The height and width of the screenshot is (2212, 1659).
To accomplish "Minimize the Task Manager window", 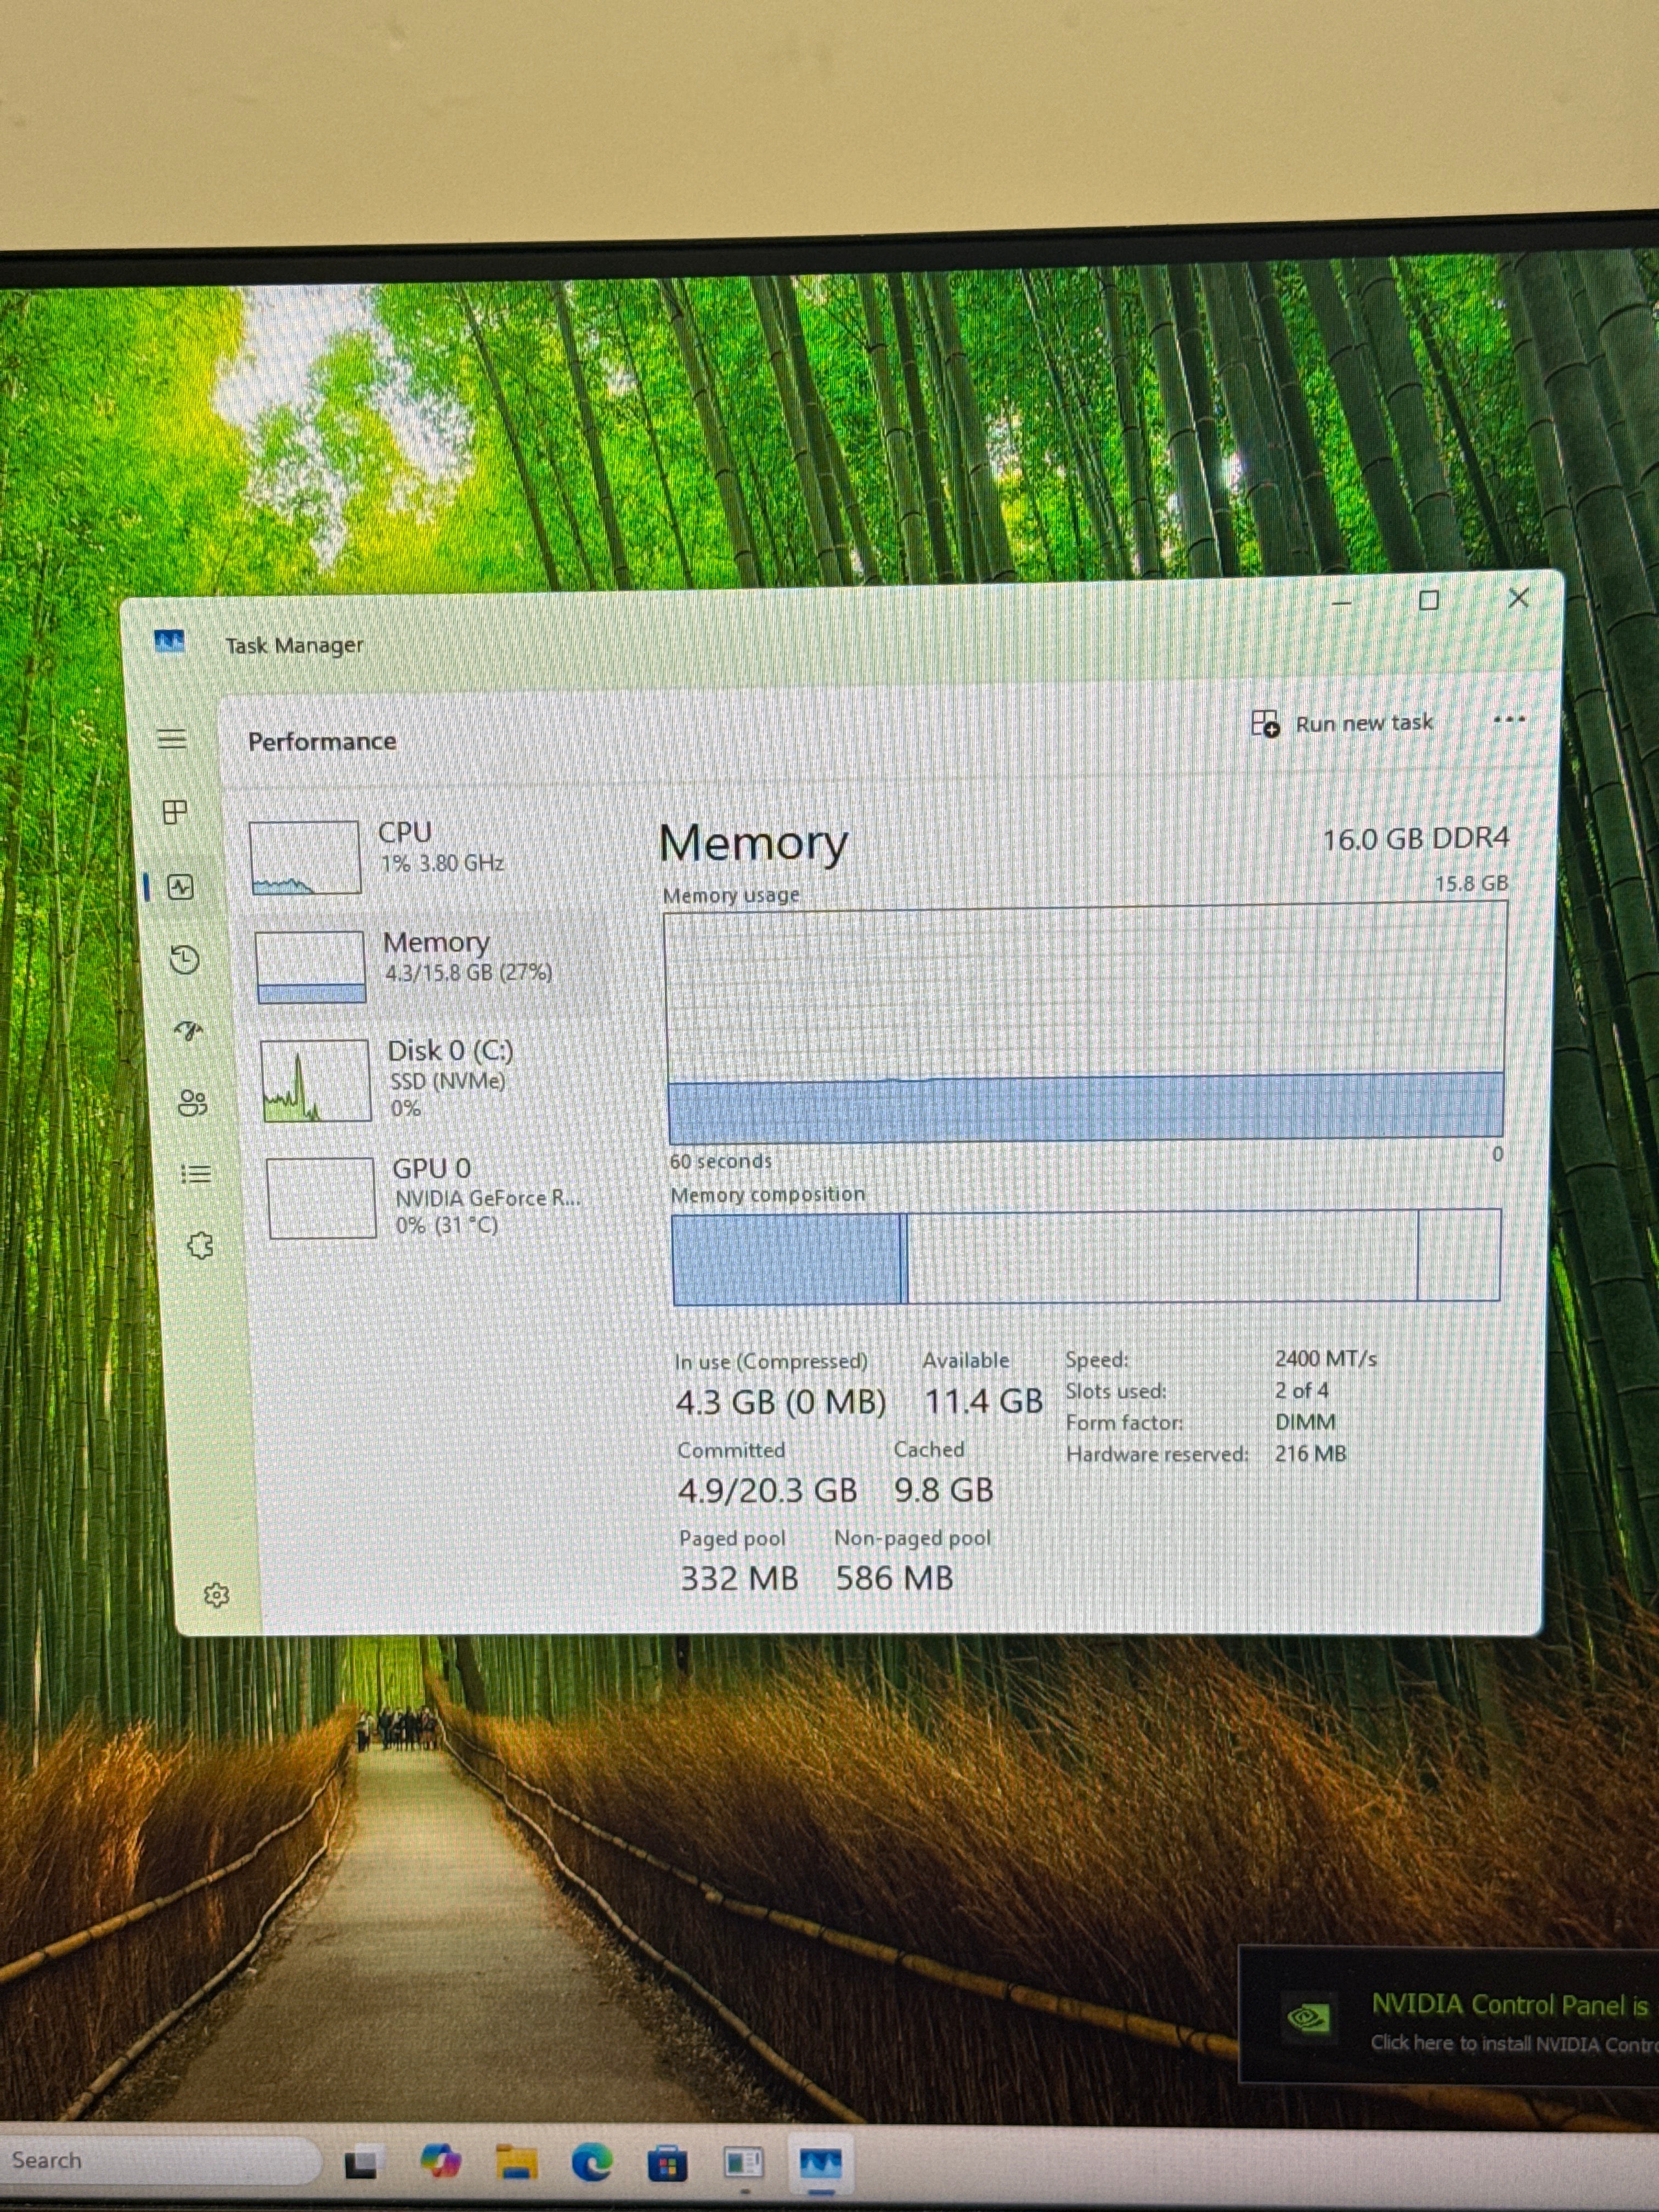I will pyautogui.click(x=1342, y=603).
